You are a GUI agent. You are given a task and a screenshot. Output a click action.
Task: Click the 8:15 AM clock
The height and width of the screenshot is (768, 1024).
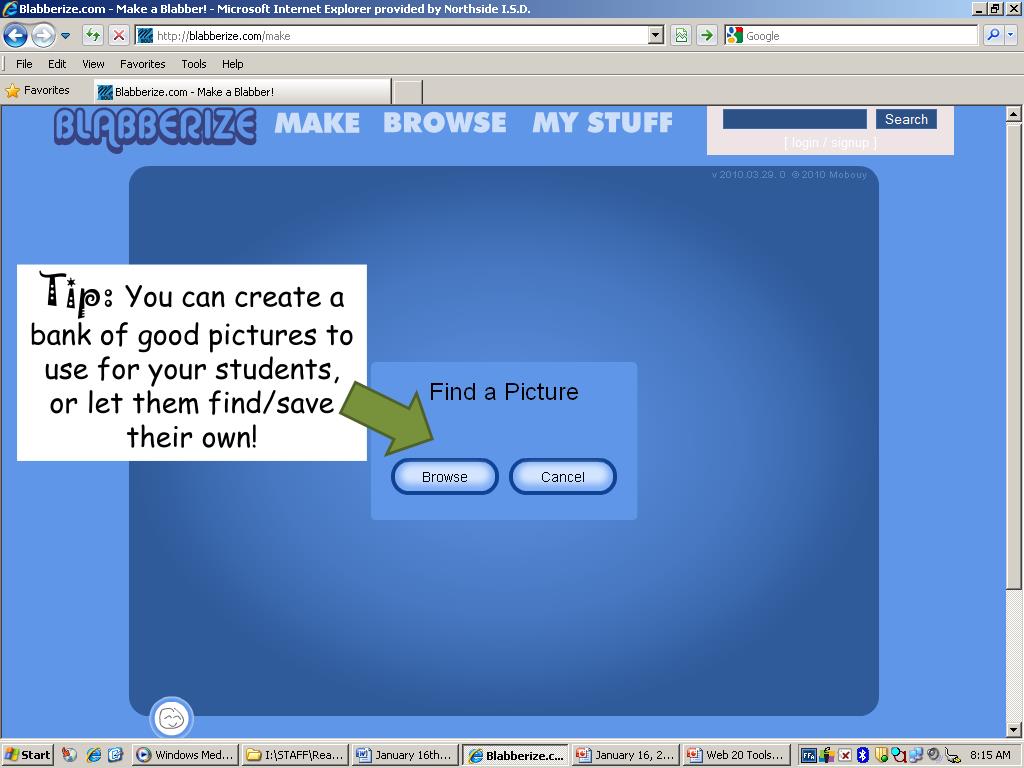tap(990, 755)
